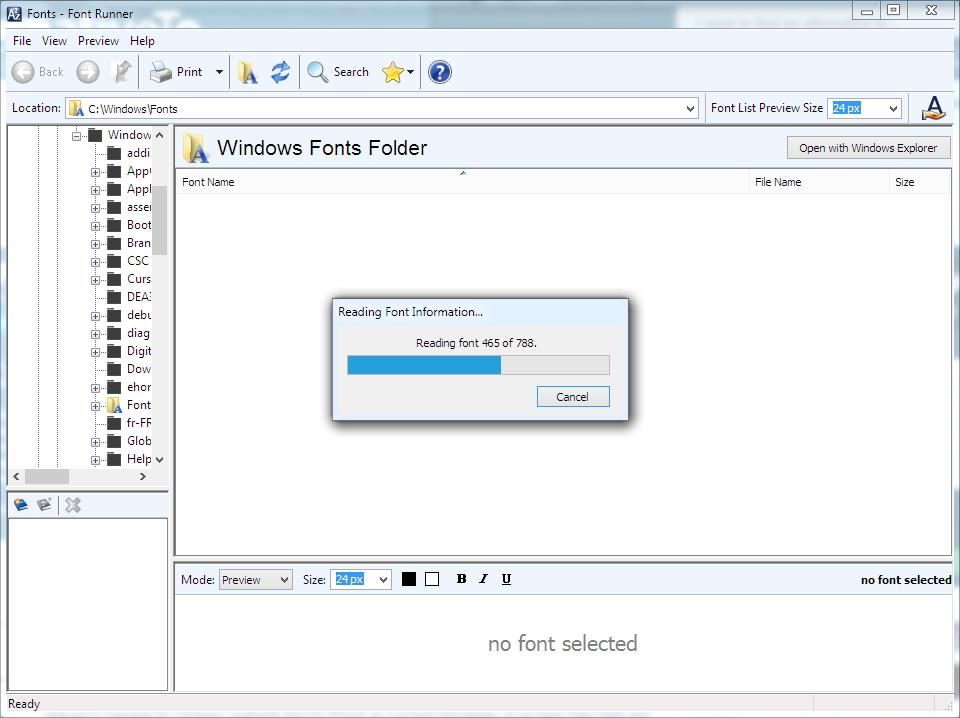Toggle underline formatting in preview bar

tap(506, 579)
